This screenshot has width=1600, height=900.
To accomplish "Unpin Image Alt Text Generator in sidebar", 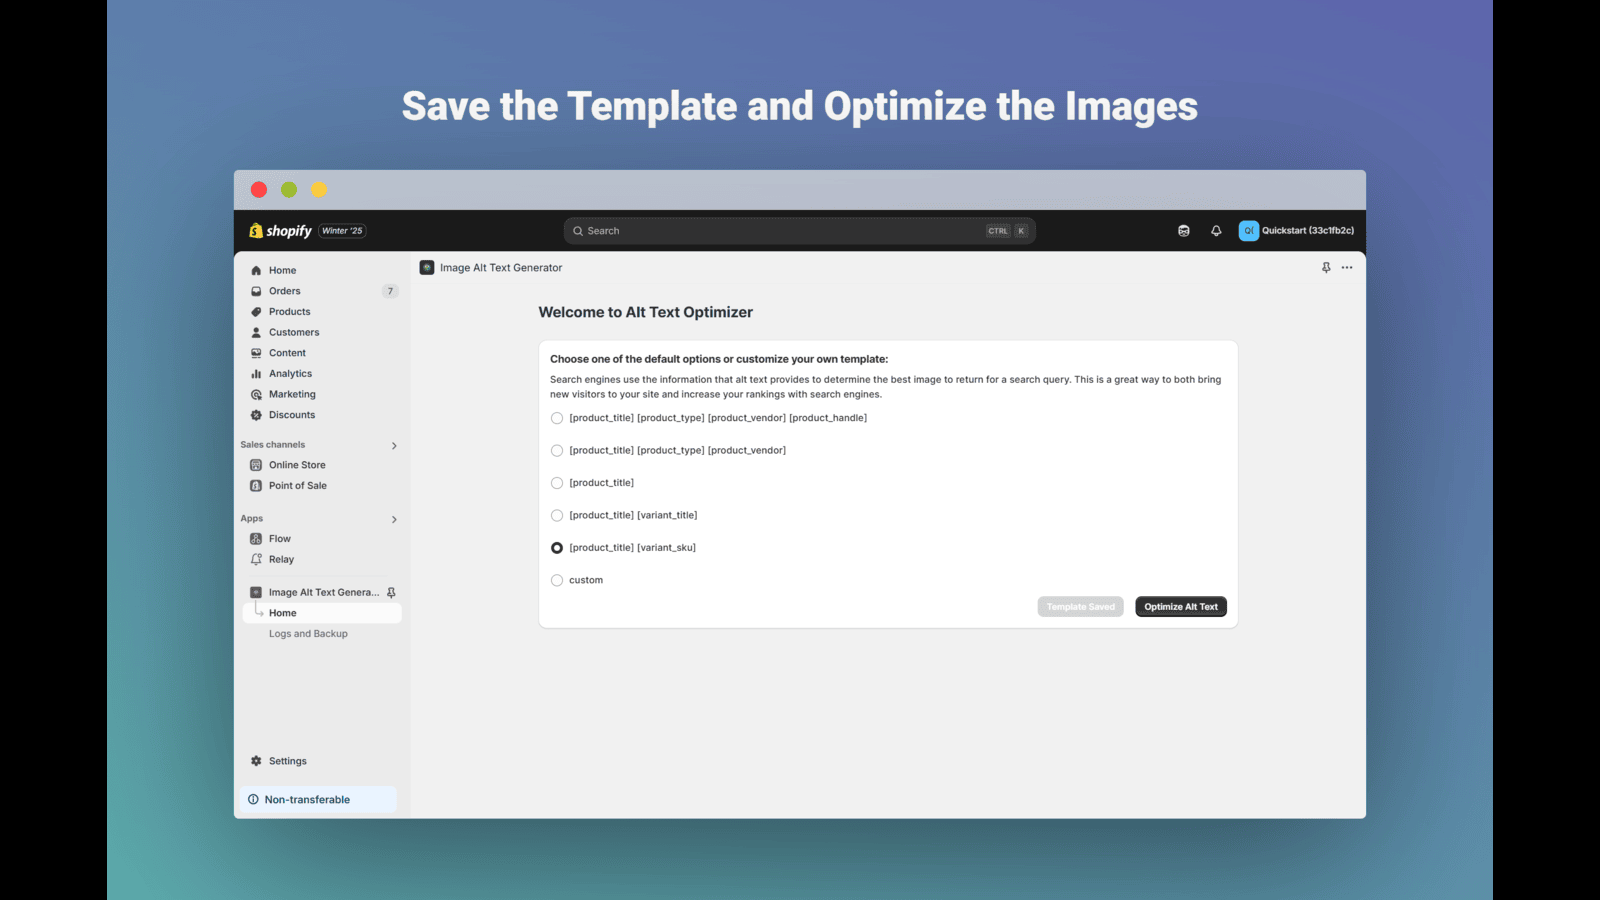I will (391, 593).
